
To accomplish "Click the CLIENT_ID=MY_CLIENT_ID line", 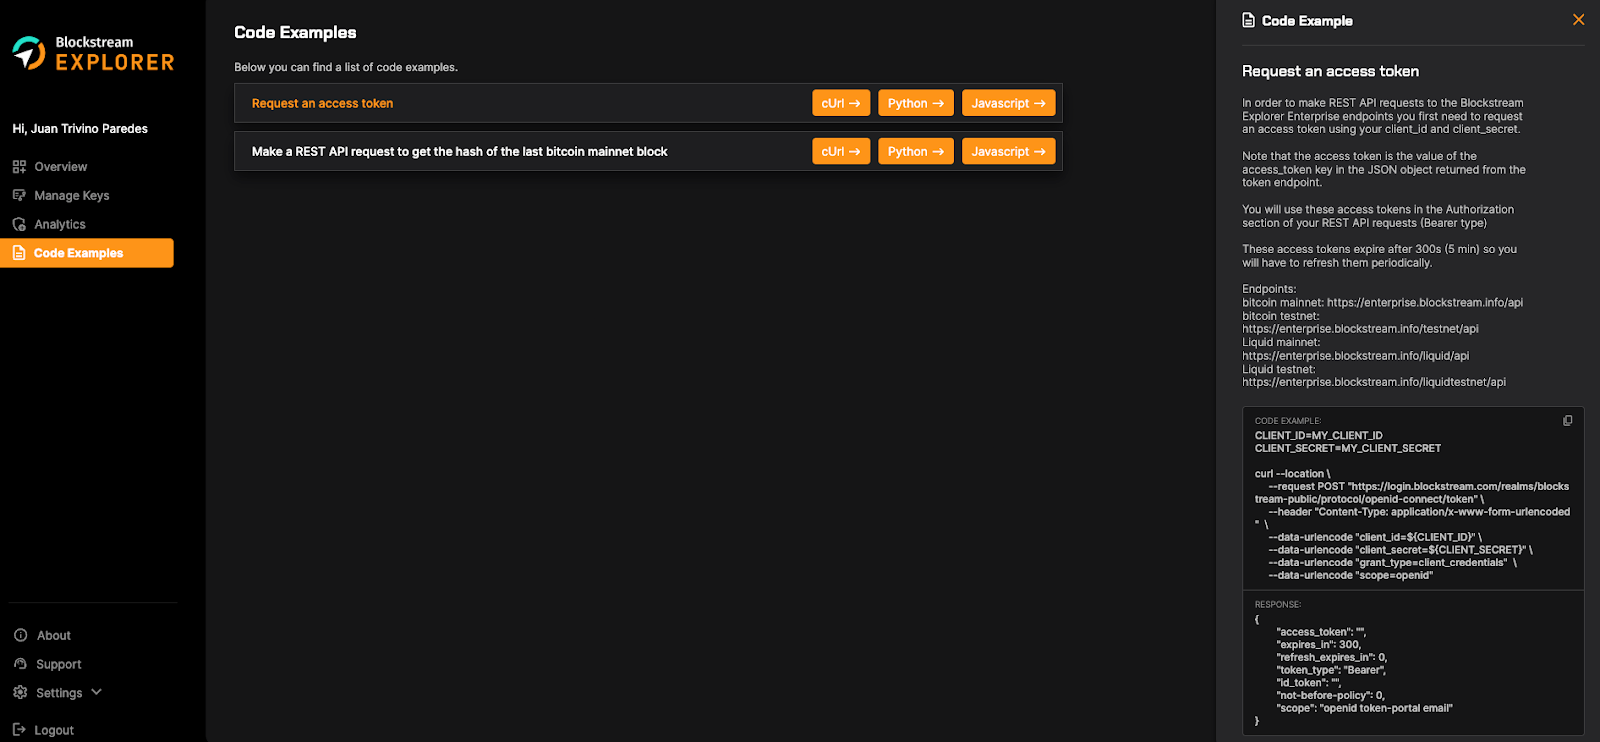I will [x=1319, y=436].
